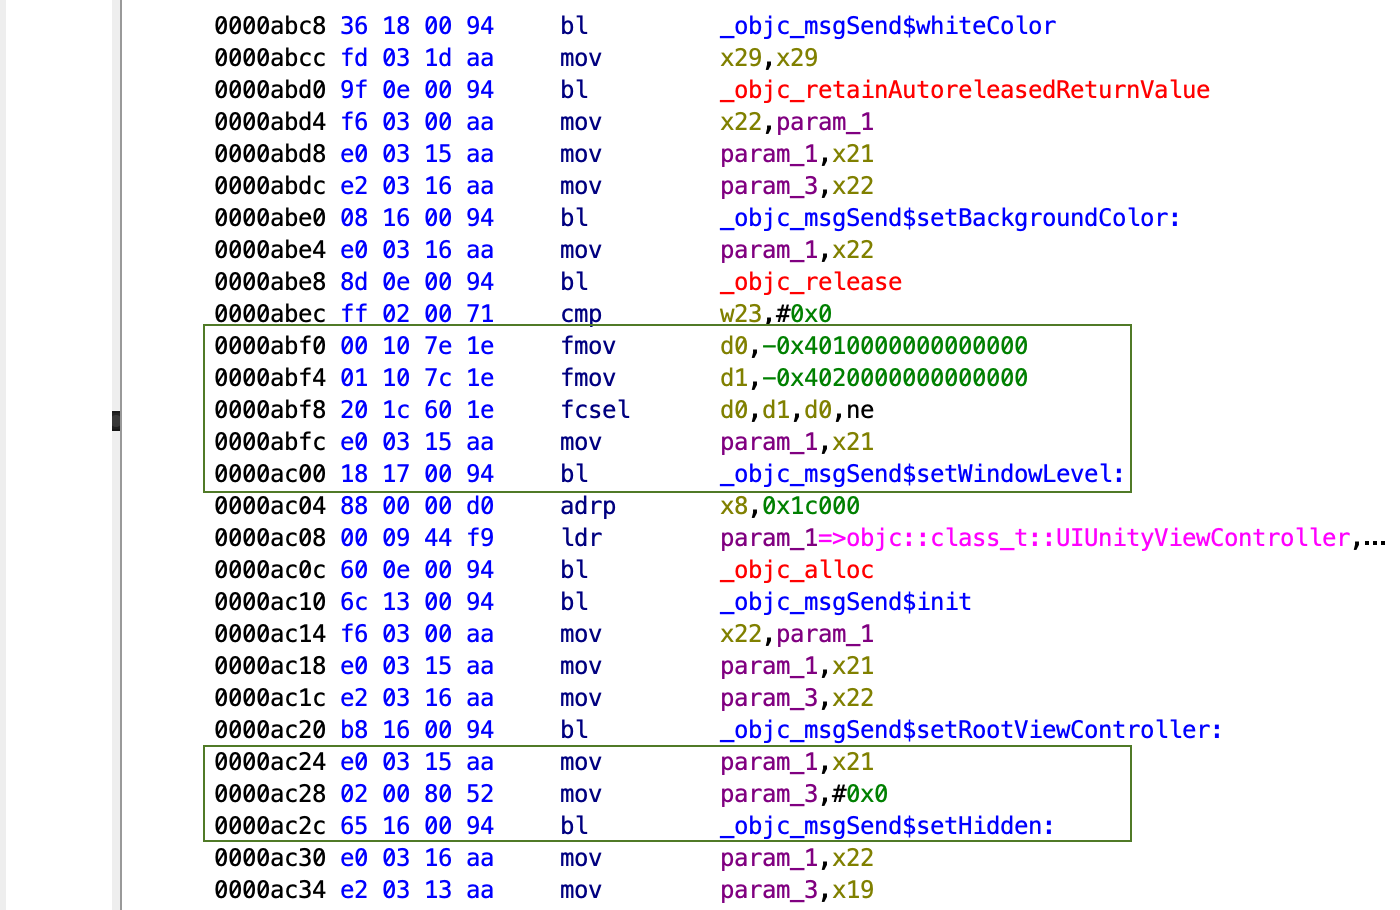This screenshot has width=1400, height=910.
Task: Click the _objc_release function label
Action: 810,282
